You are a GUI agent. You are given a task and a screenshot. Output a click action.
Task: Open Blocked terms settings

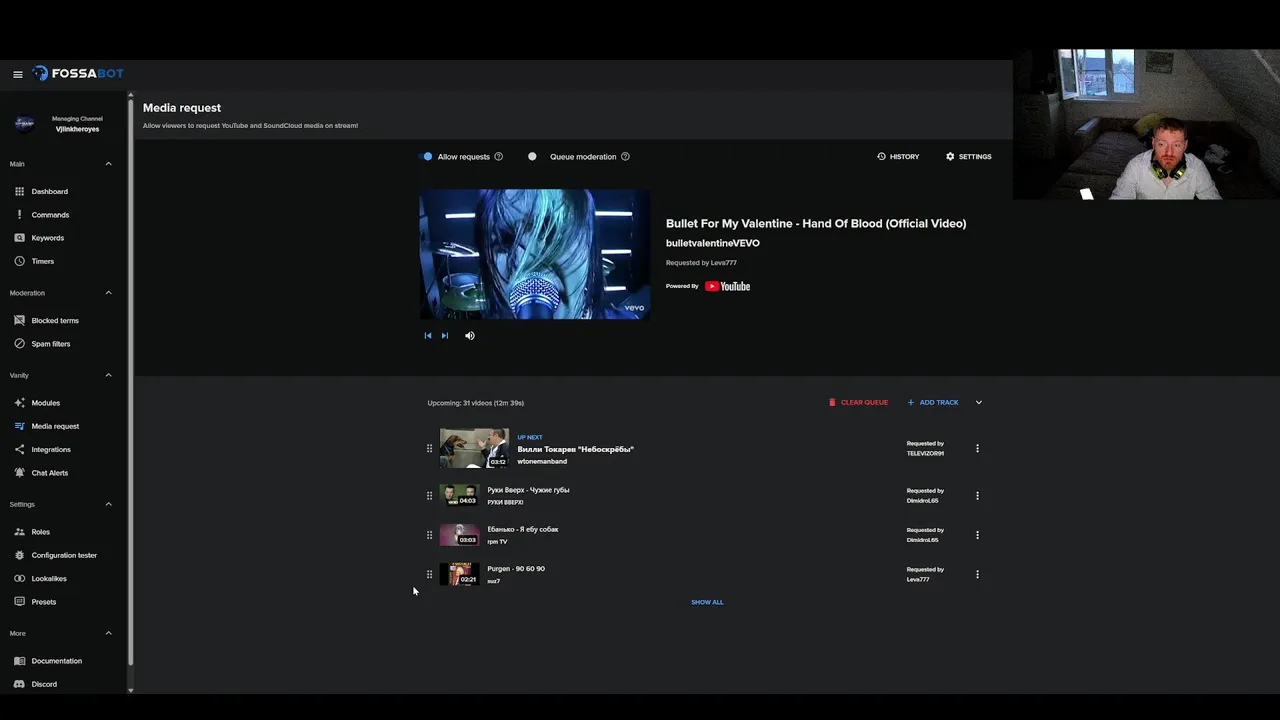55,320
